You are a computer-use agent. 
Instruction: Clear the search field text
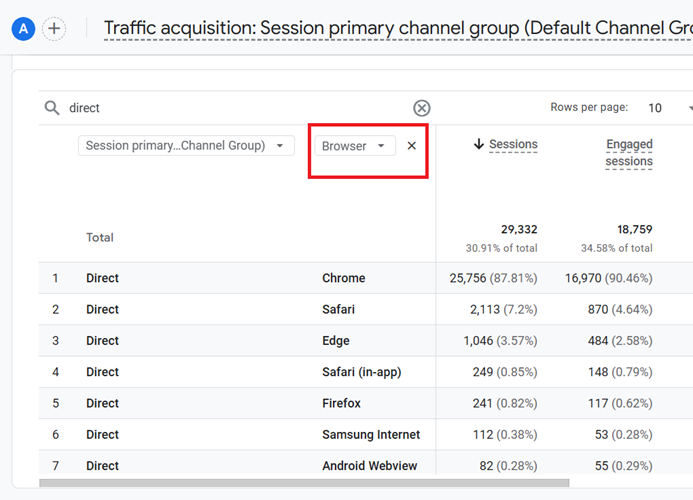click(422, 108)
